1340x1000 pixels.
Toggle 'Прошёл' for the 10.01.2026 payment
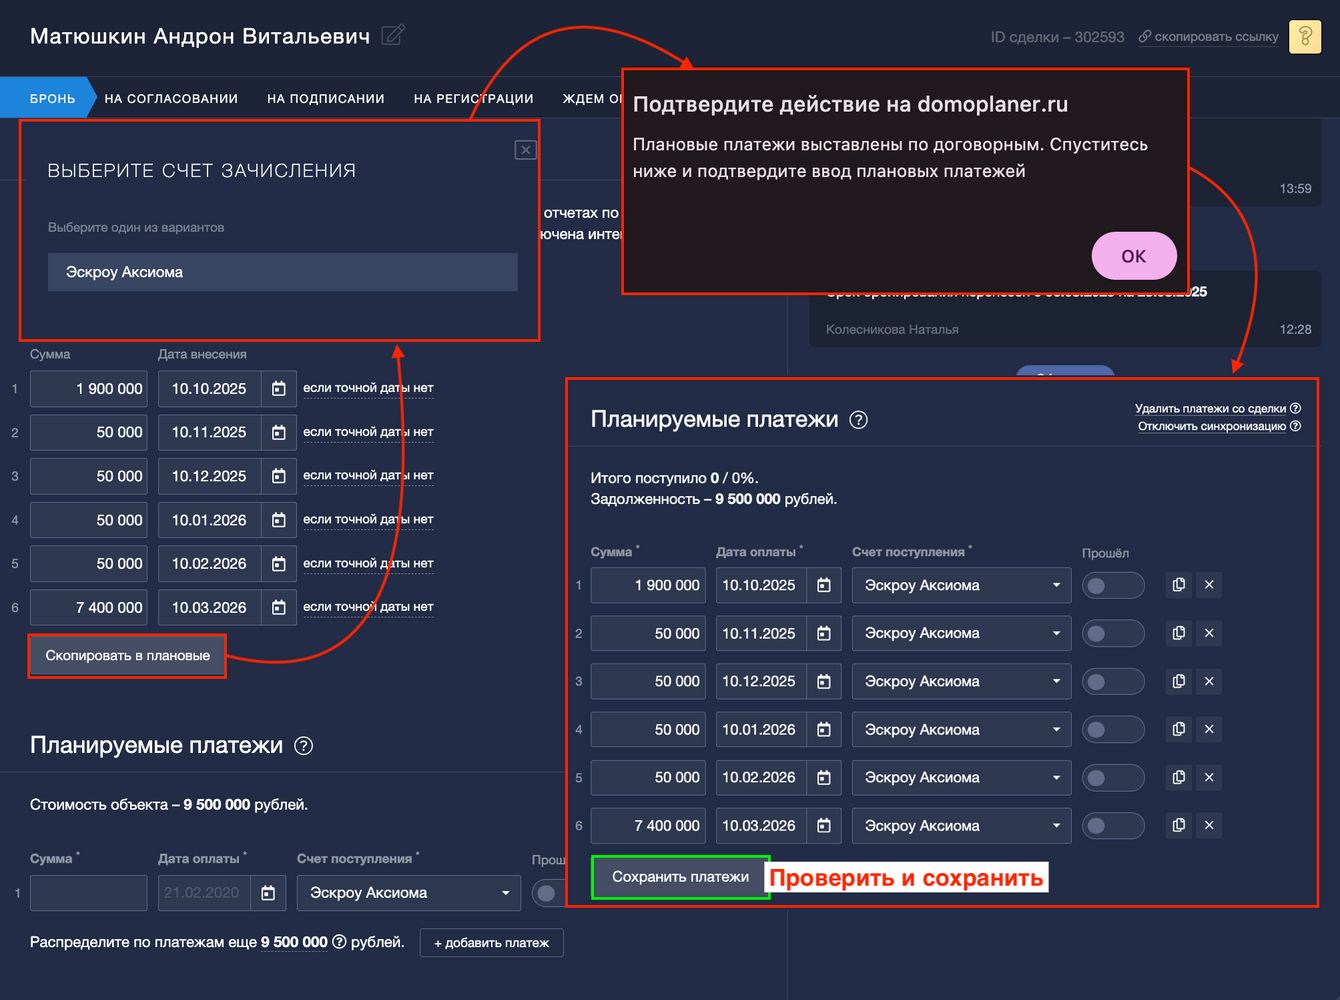click(1112, 730)
